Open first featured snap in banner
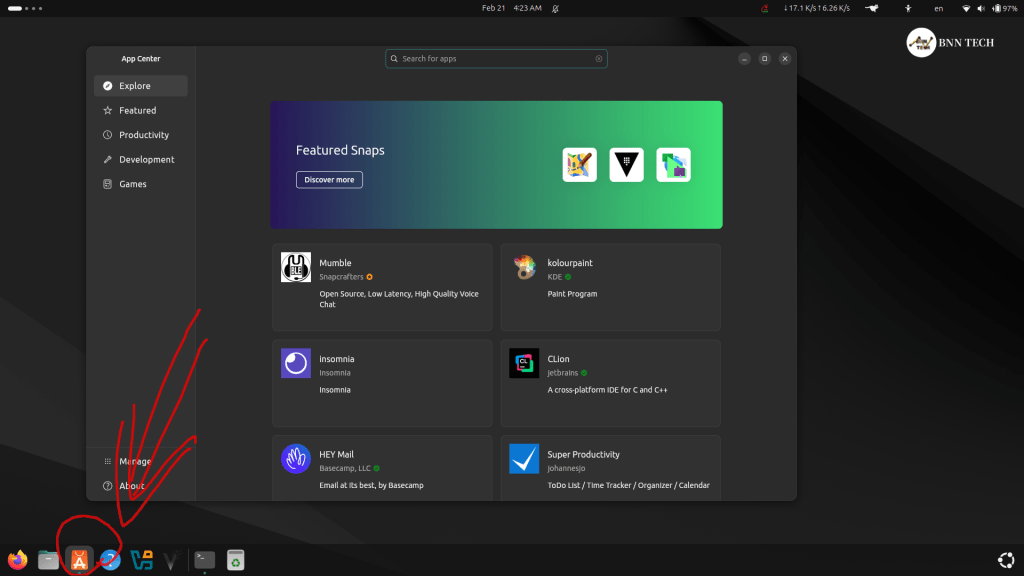 point(580,165)
